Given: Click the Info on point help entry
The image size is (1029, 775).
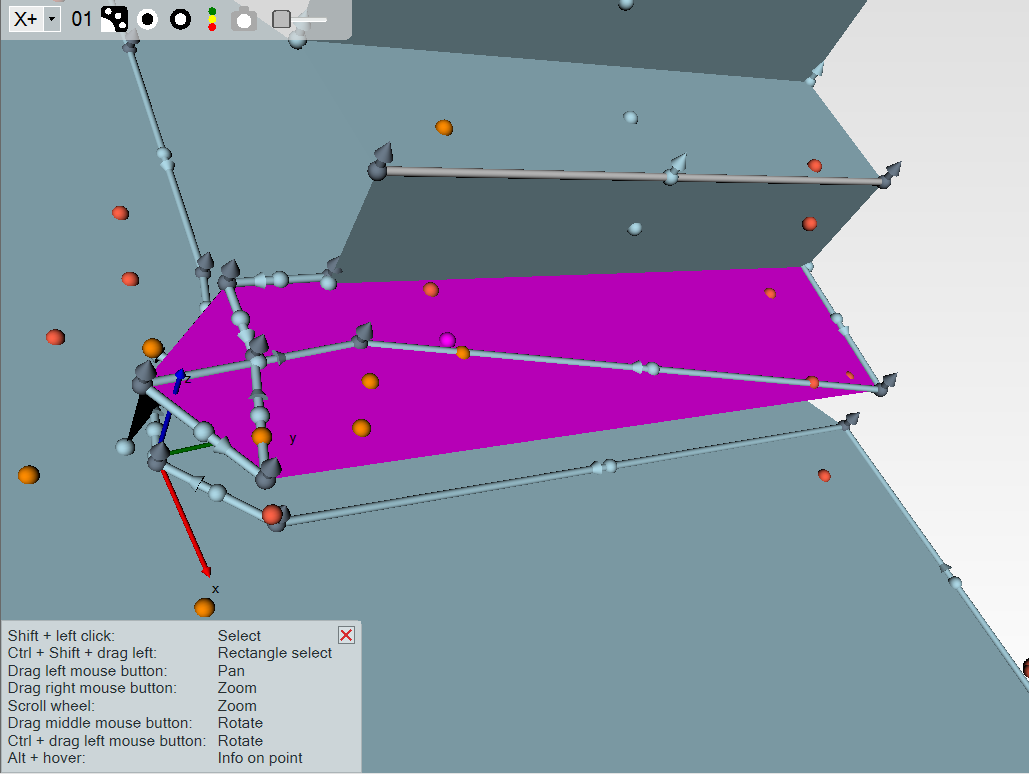Looking at the screenshot, I should (260, 758).
